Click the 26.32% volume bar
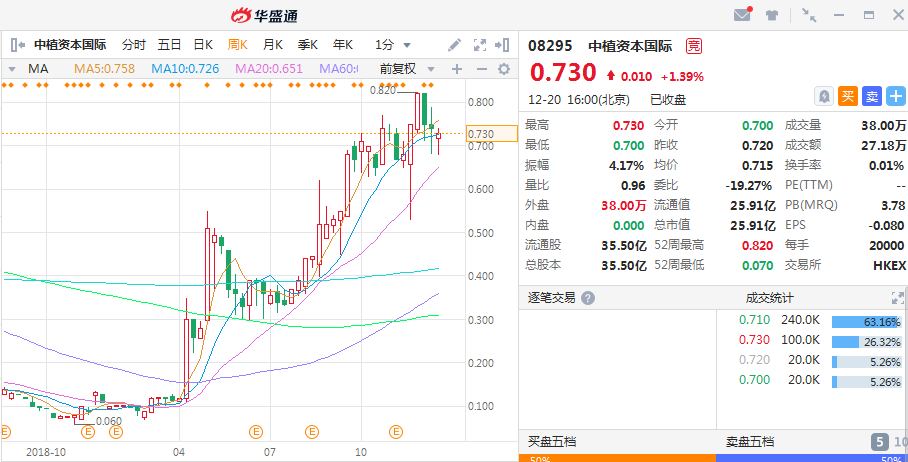Image resolution: width=908 pixels, height=462 pixels. [866, 342]
